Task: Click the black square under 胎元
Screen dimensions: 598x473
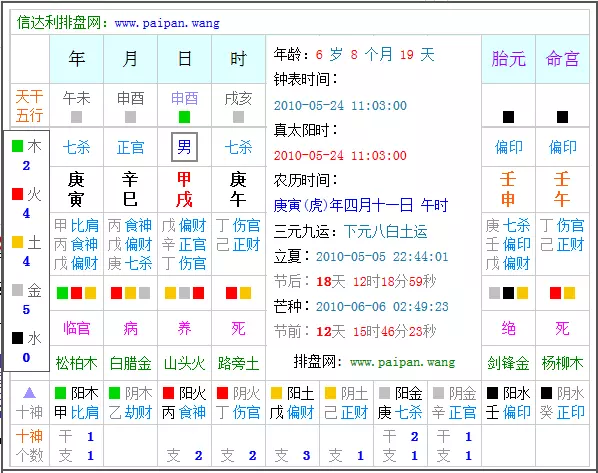Action: point(508,117)
